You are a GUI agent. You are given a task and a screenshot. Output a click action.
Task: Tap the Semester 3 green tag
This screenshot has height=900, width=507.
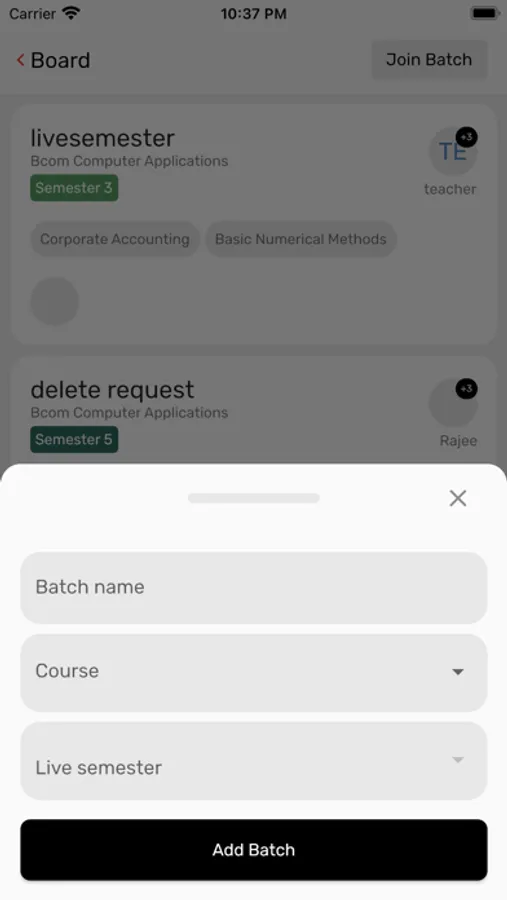point(74,188)
